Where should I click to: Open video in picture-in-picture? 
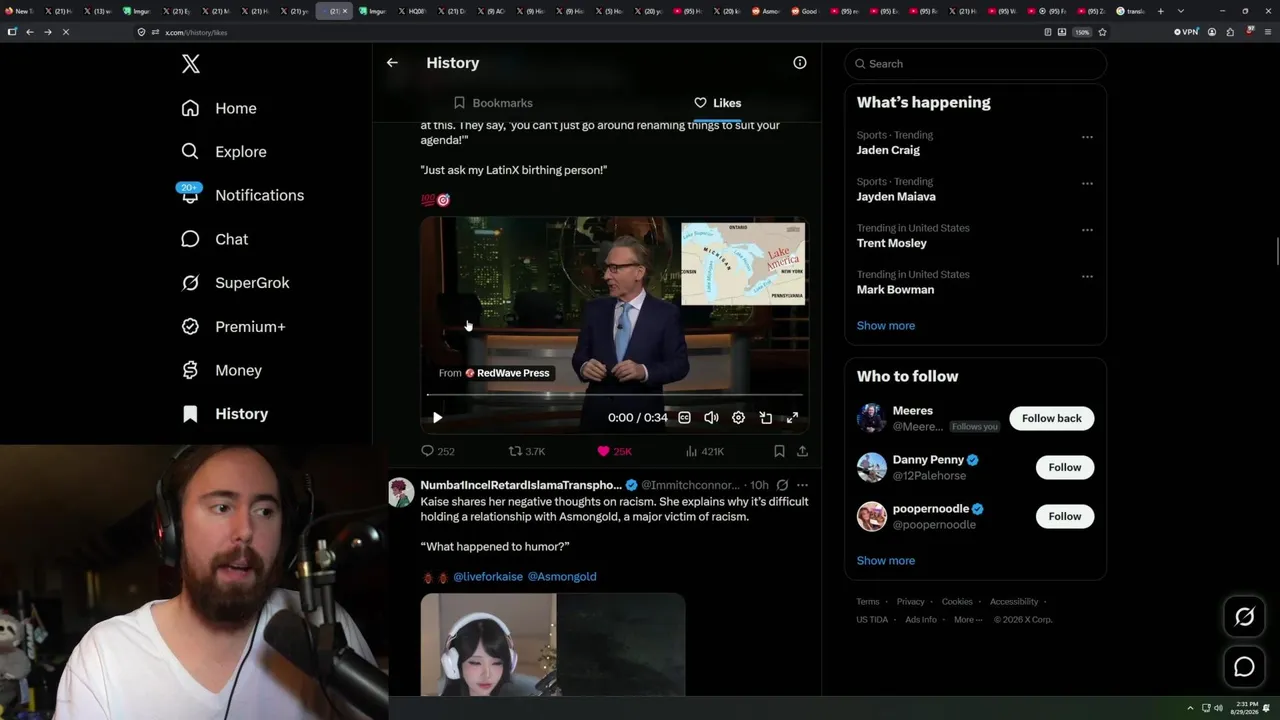point(765,418)
